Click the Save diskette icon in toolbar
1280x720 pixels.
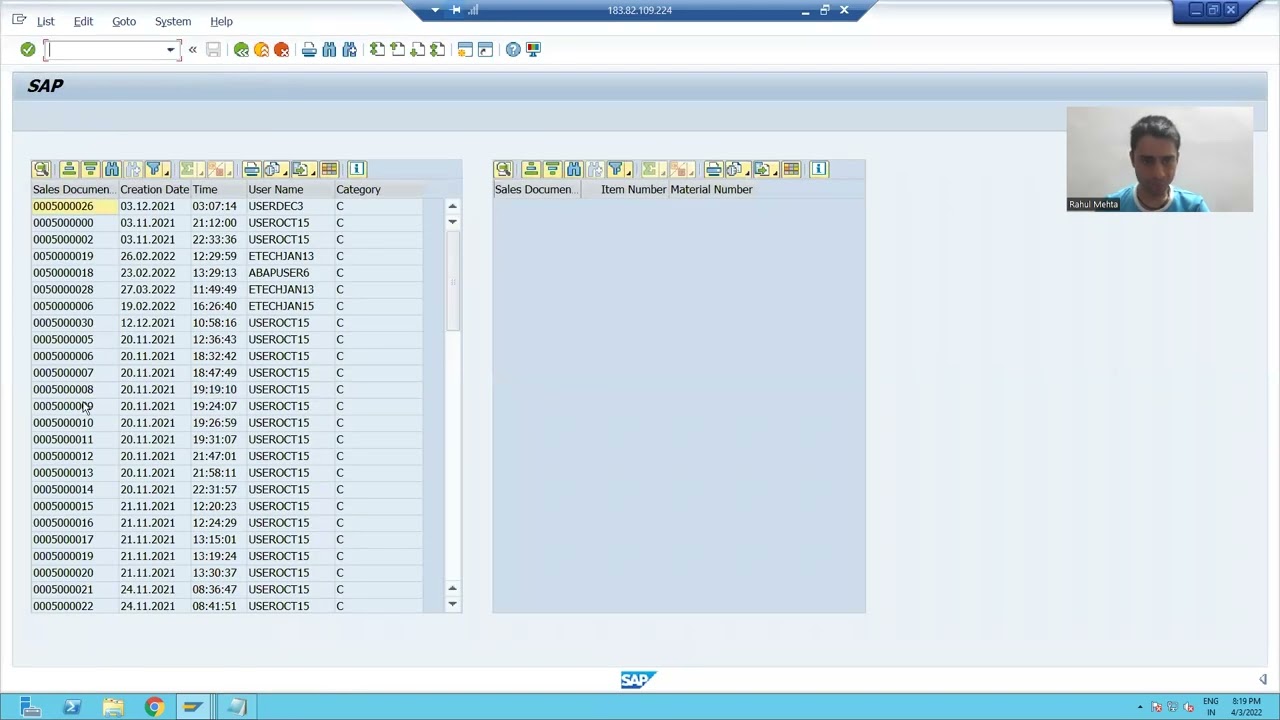[x=213, y=49]
